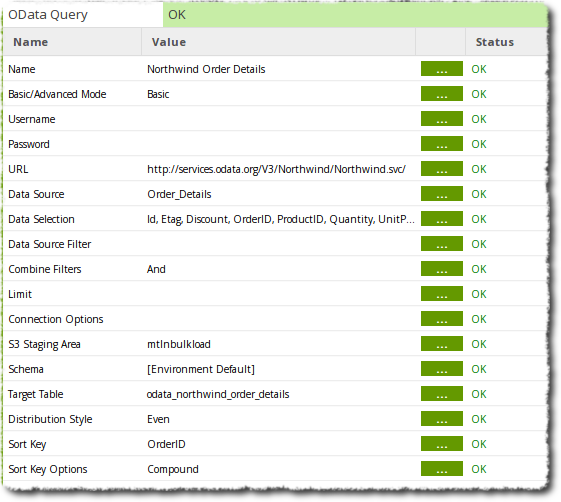
Task: Open Schema property editor button
Action: pyautogui.click(x=442, y=369)
